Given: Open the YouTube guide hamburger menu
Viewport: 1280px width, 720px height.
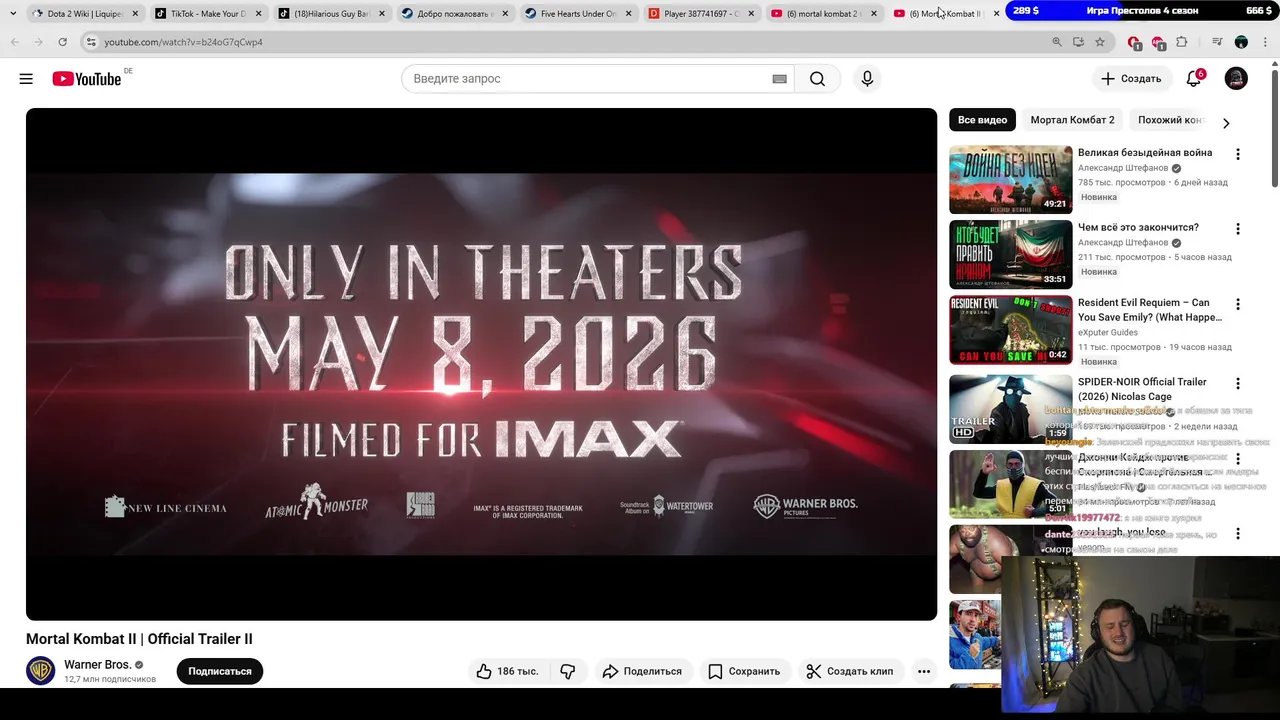Looking at the screenshot, I should click(26, 79).
